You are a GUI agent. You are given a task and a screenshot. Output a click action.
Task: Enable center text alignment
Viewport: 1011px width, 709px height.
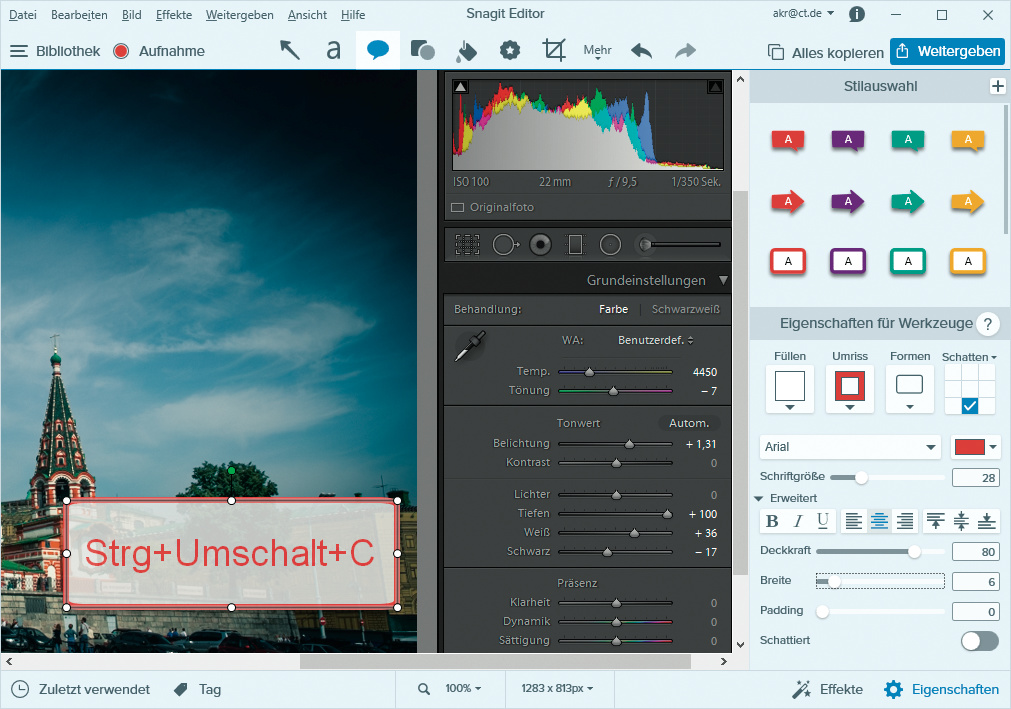[879, 521]
